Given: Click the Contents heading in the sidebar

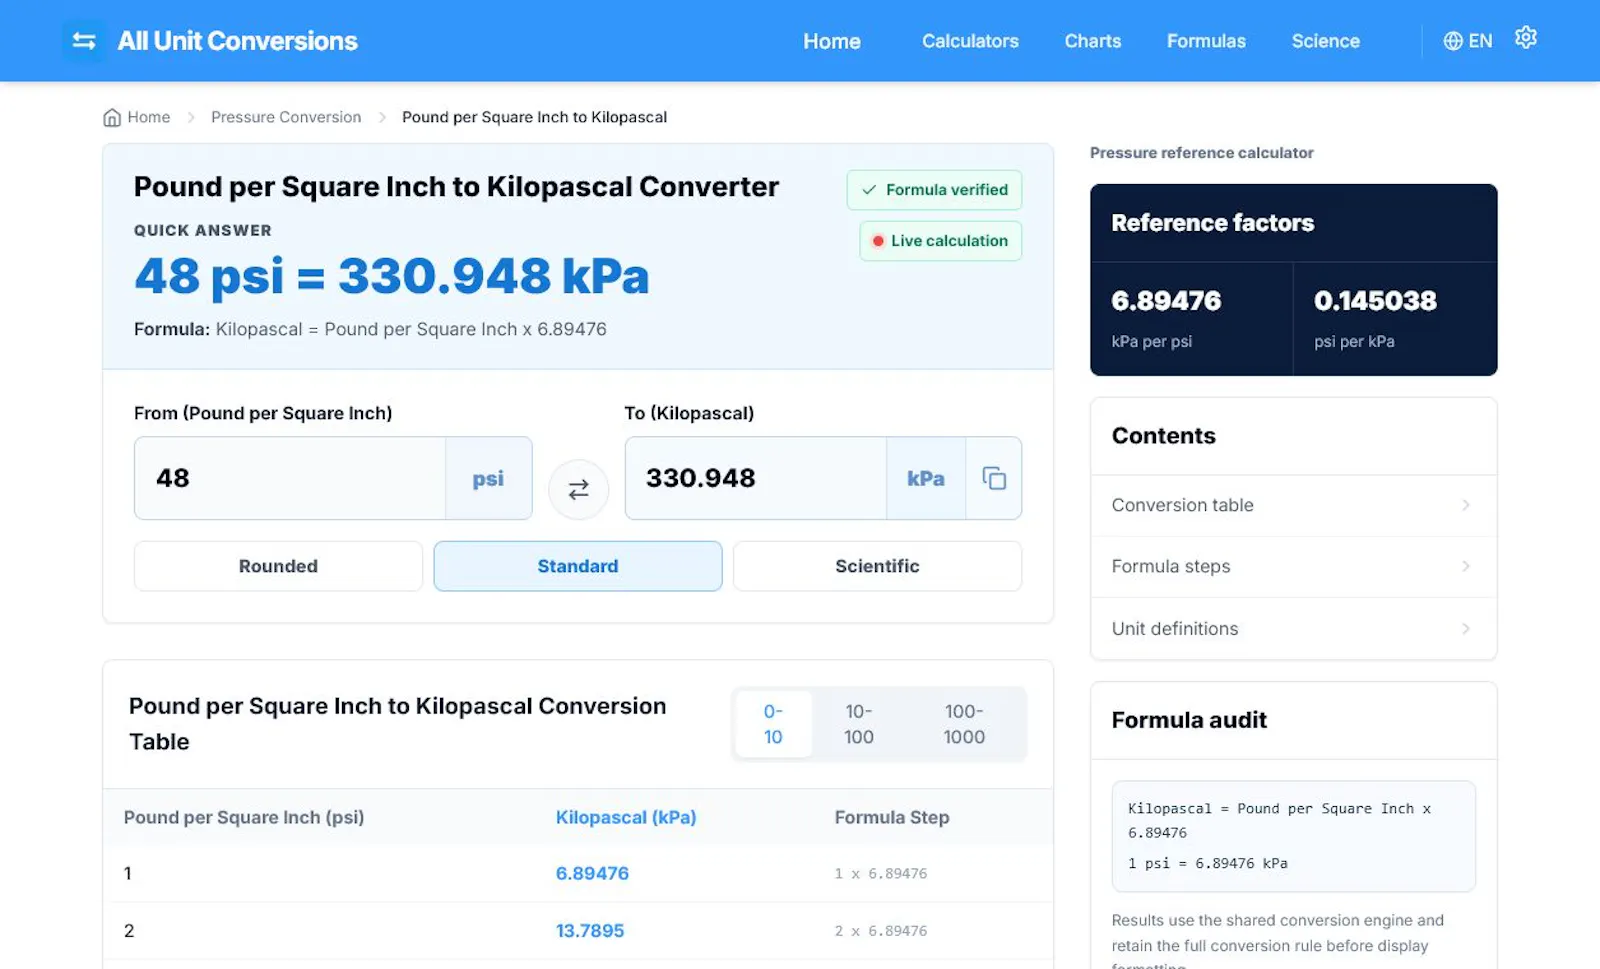Looking at the screenshot, I should pyautogui.click(x=1164, y=436).
